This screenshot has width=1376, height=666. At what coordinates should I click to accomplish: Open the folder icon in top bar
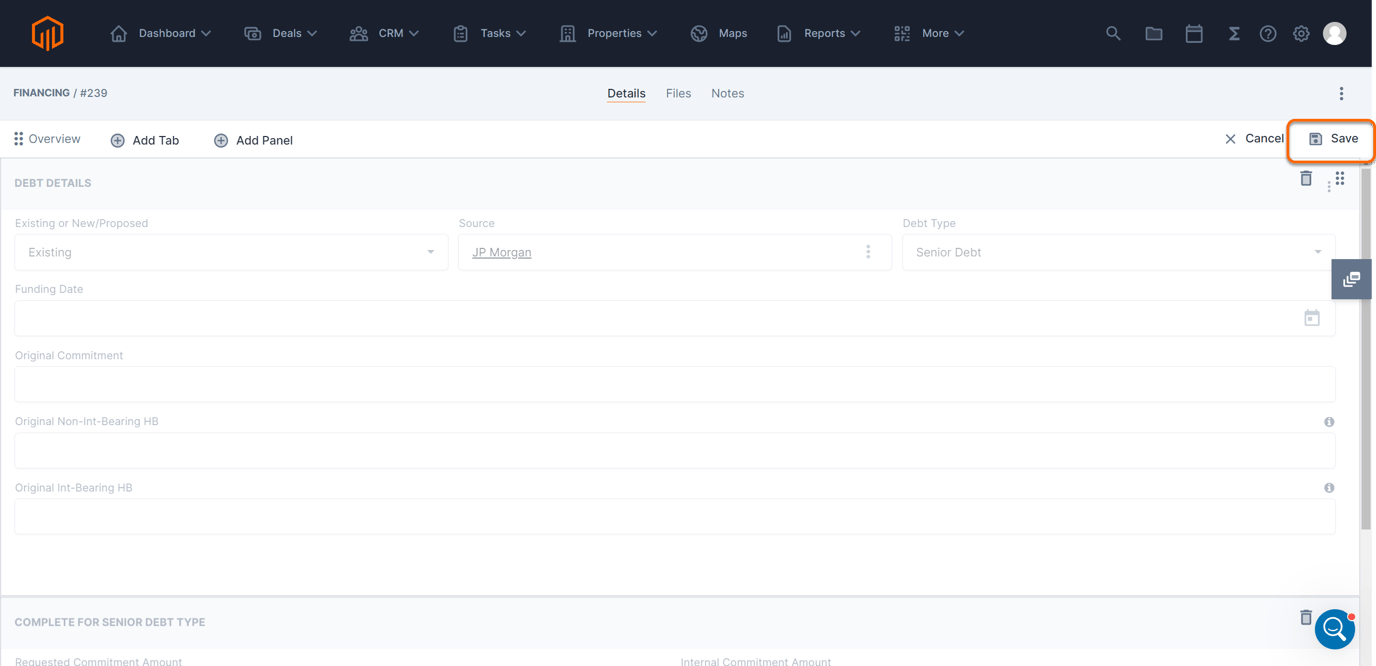pos(1154,33)
